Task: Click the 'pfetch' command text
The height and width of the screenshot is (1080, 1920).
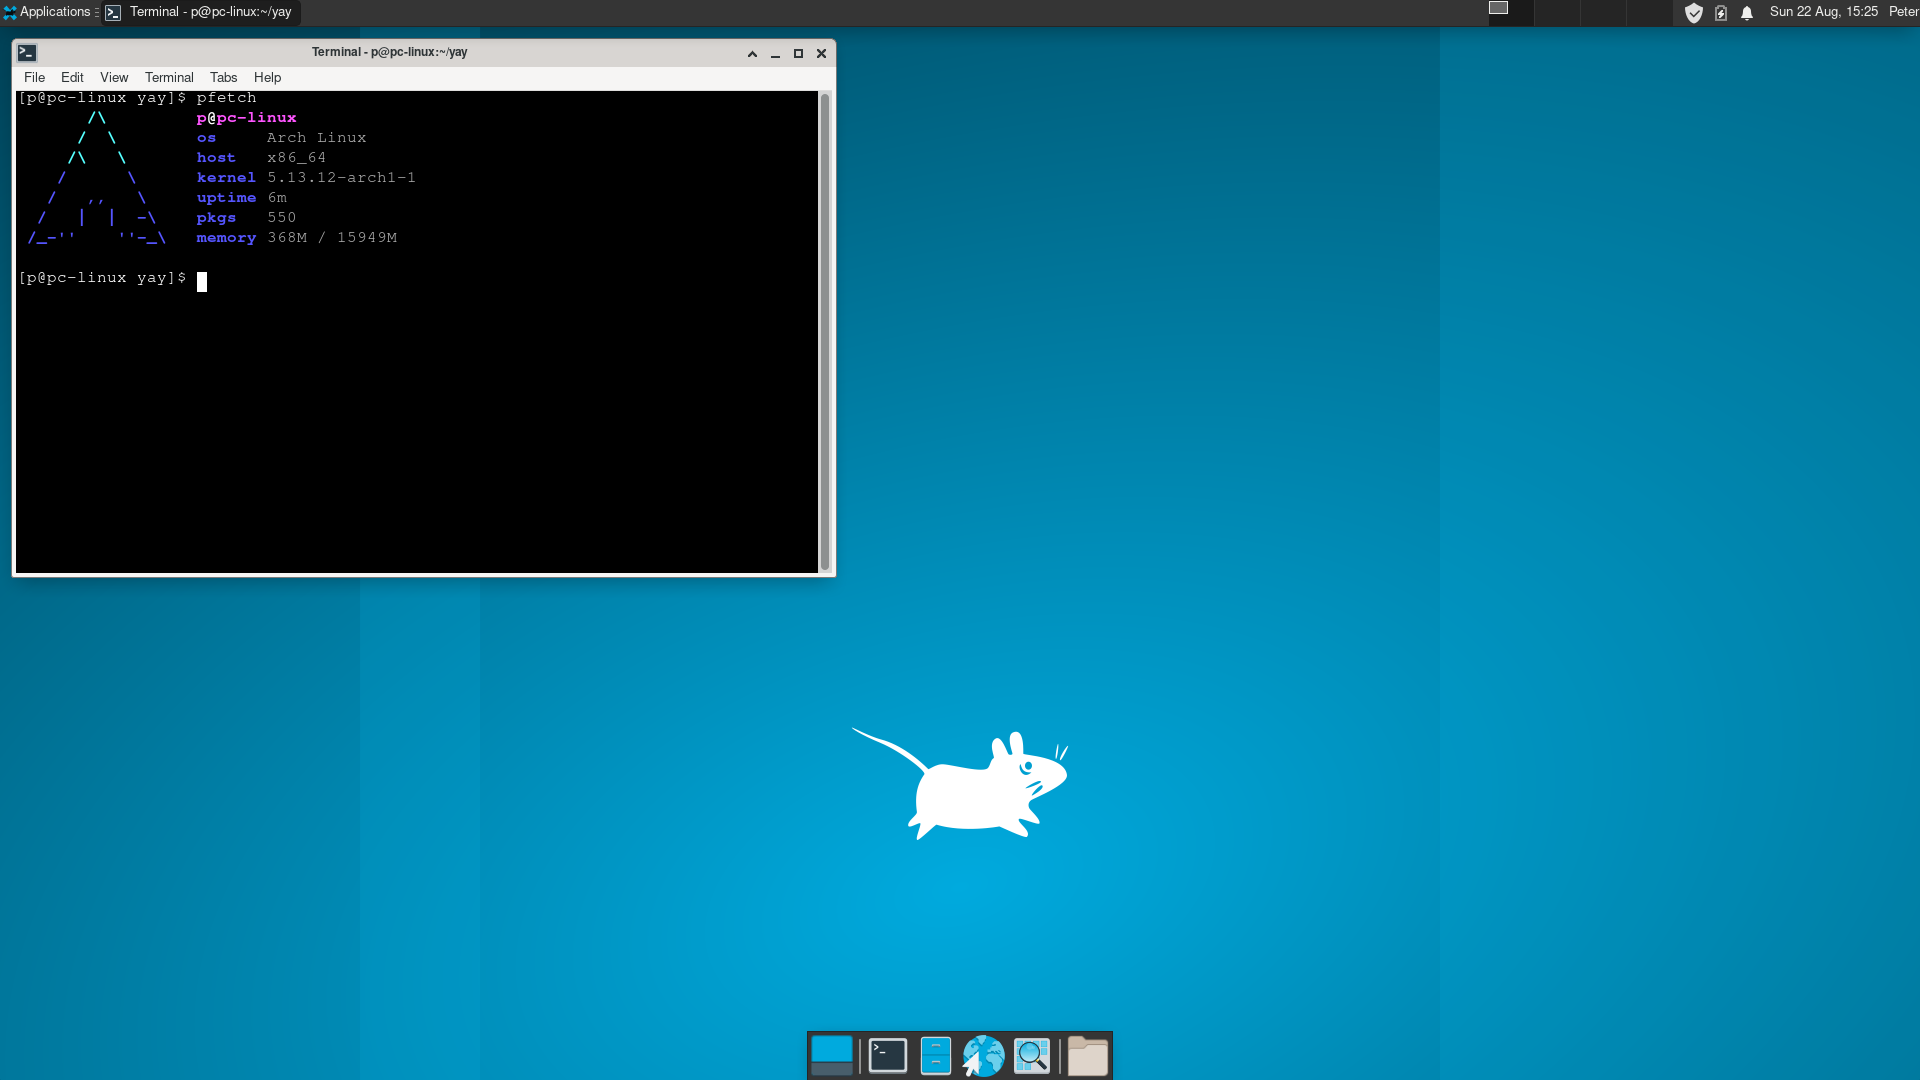Action: [226, 98]
